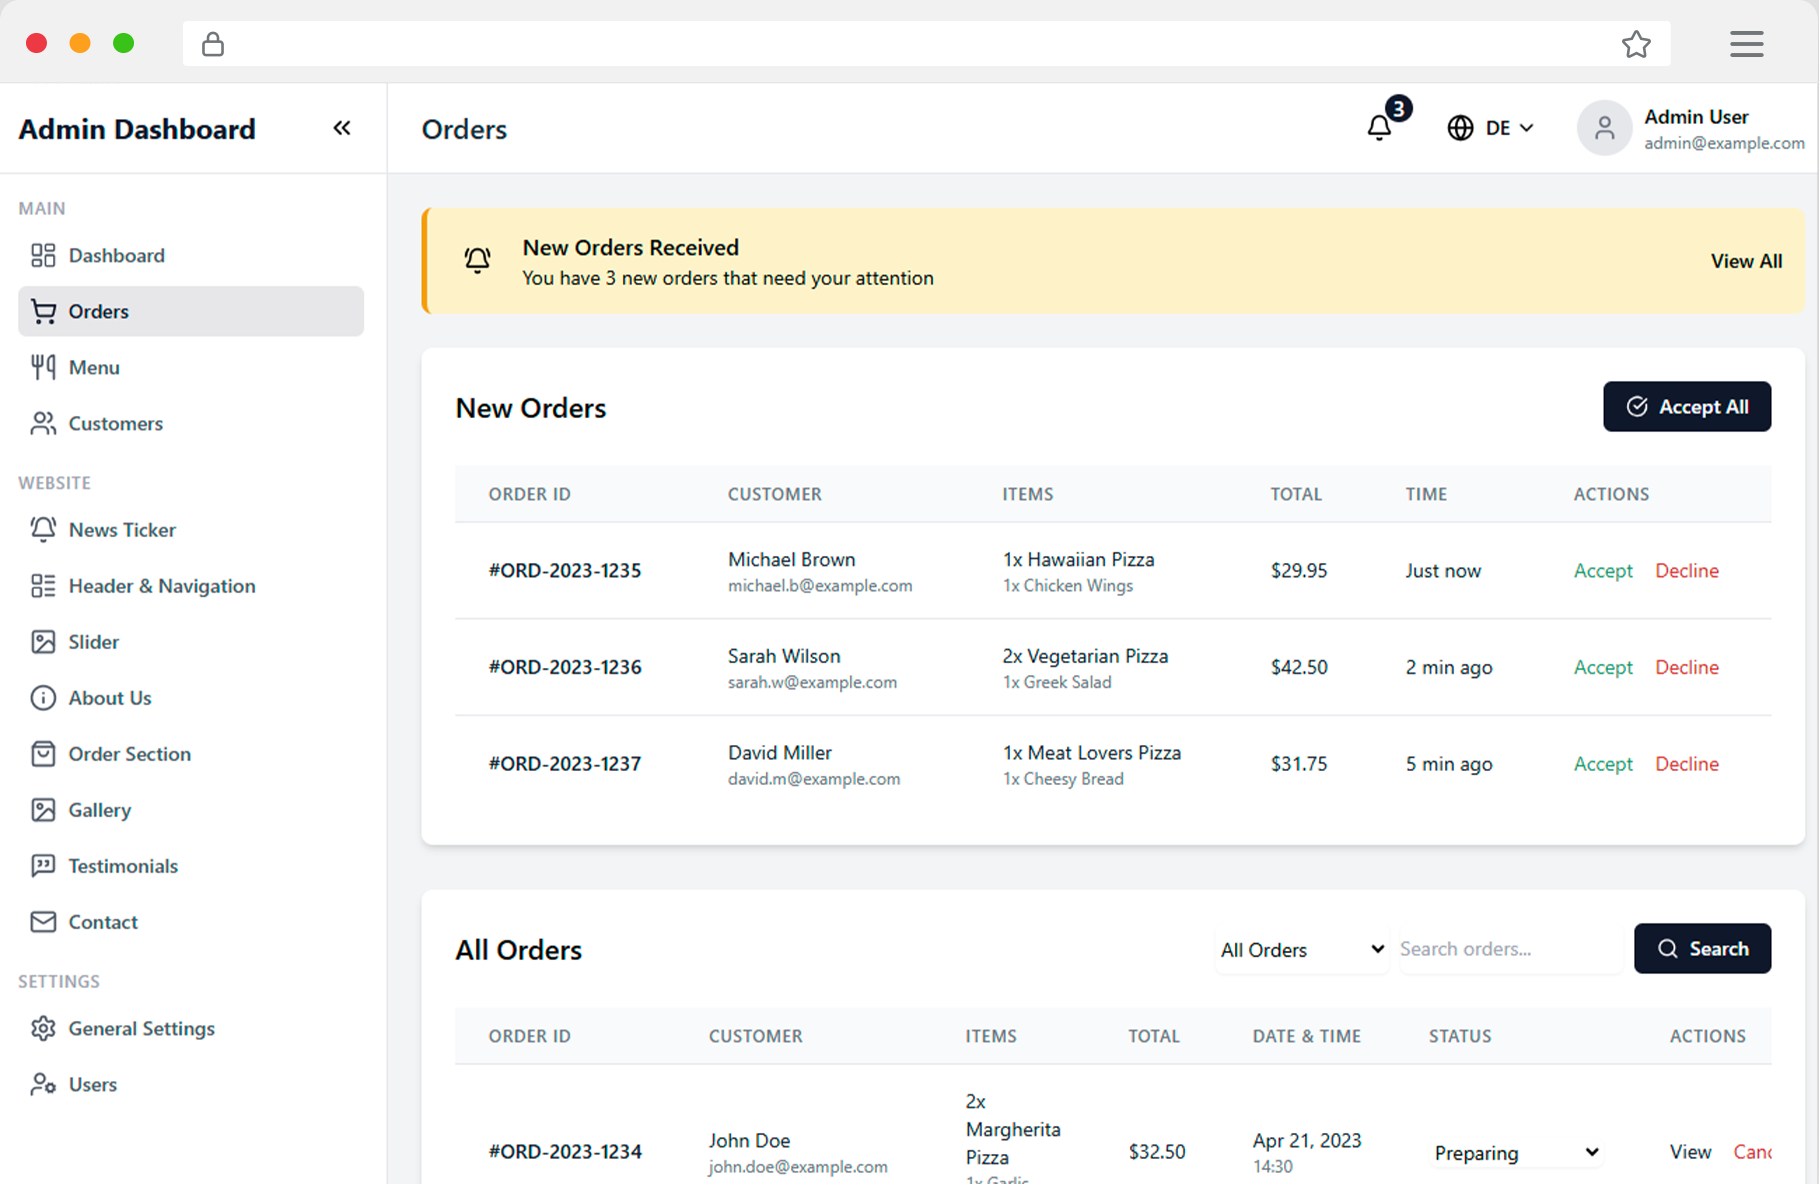This screenshot has height=1184, width=1819.
Task: Expand the DE language dropdown
Action: pyautogui.click(x=1509, y=128)
